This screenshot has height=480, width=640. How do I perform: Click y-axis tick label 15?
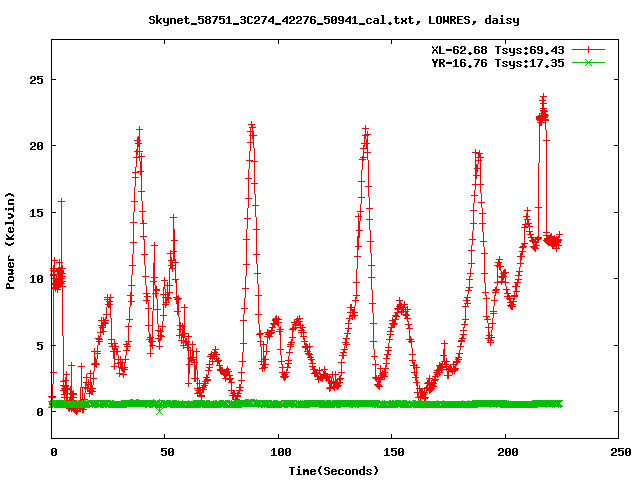[36, 213]
